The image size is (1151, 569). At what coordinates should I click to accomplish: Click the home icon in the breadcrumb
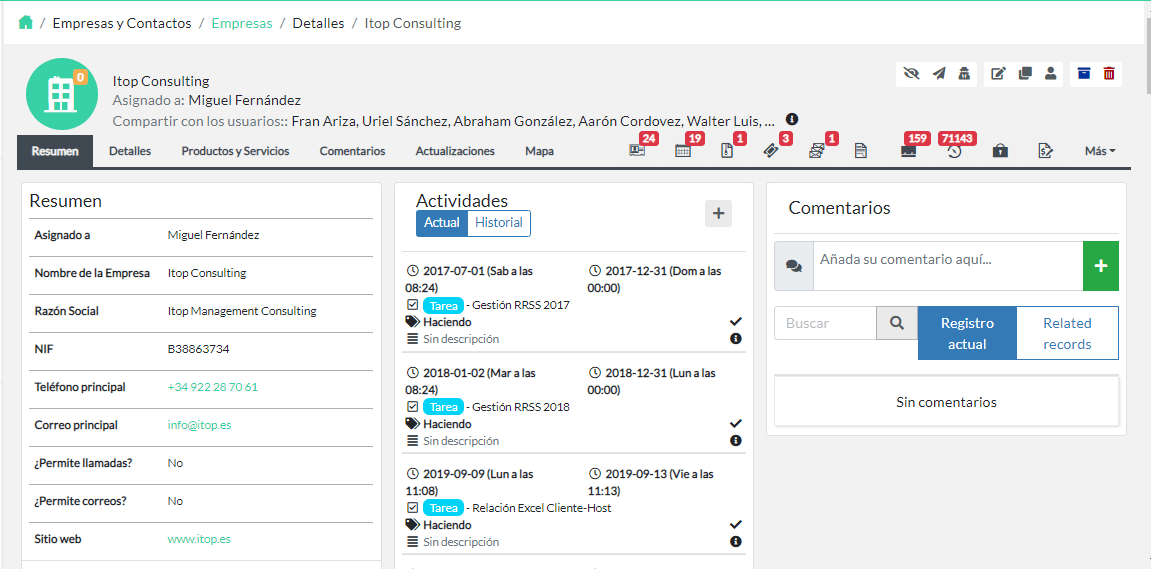25,23
